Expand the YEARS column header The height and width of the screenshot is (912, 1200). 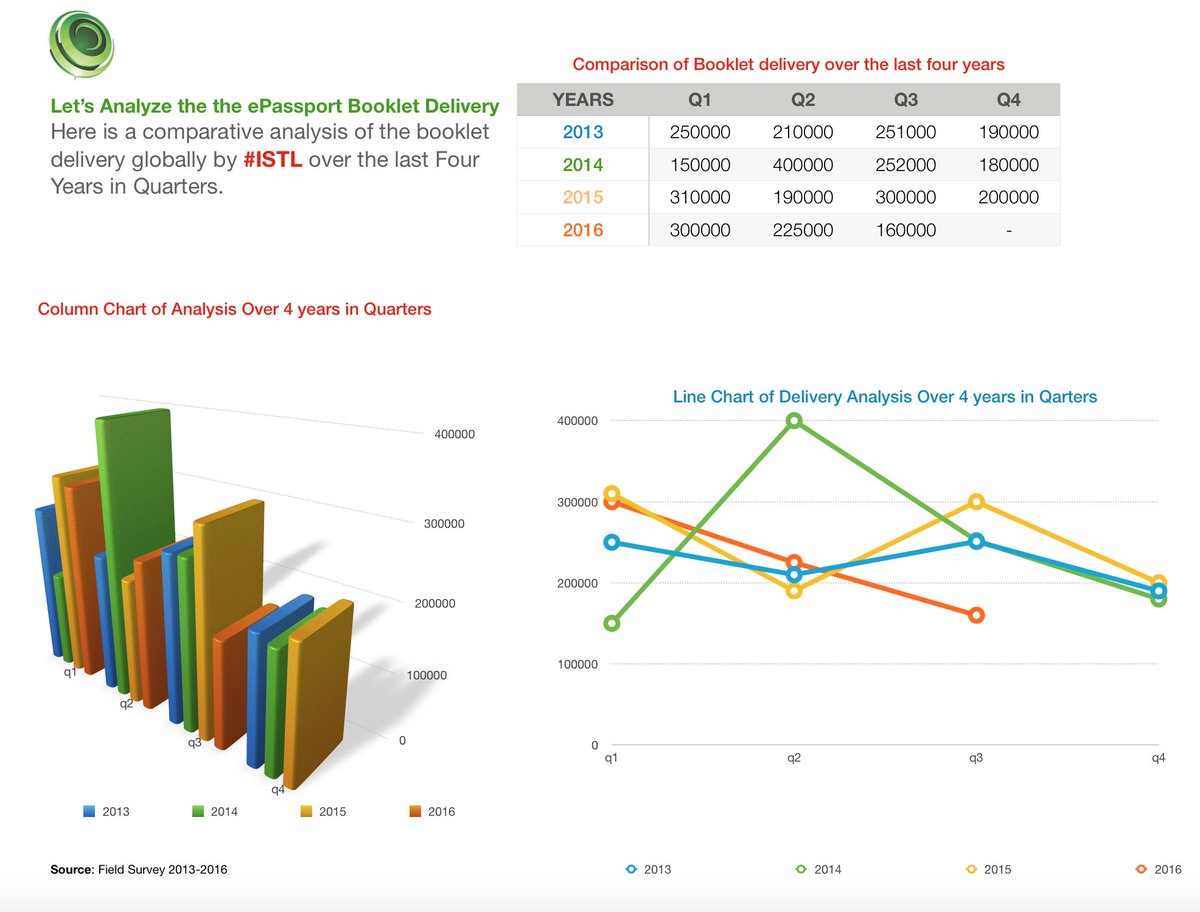pos(583,99)
